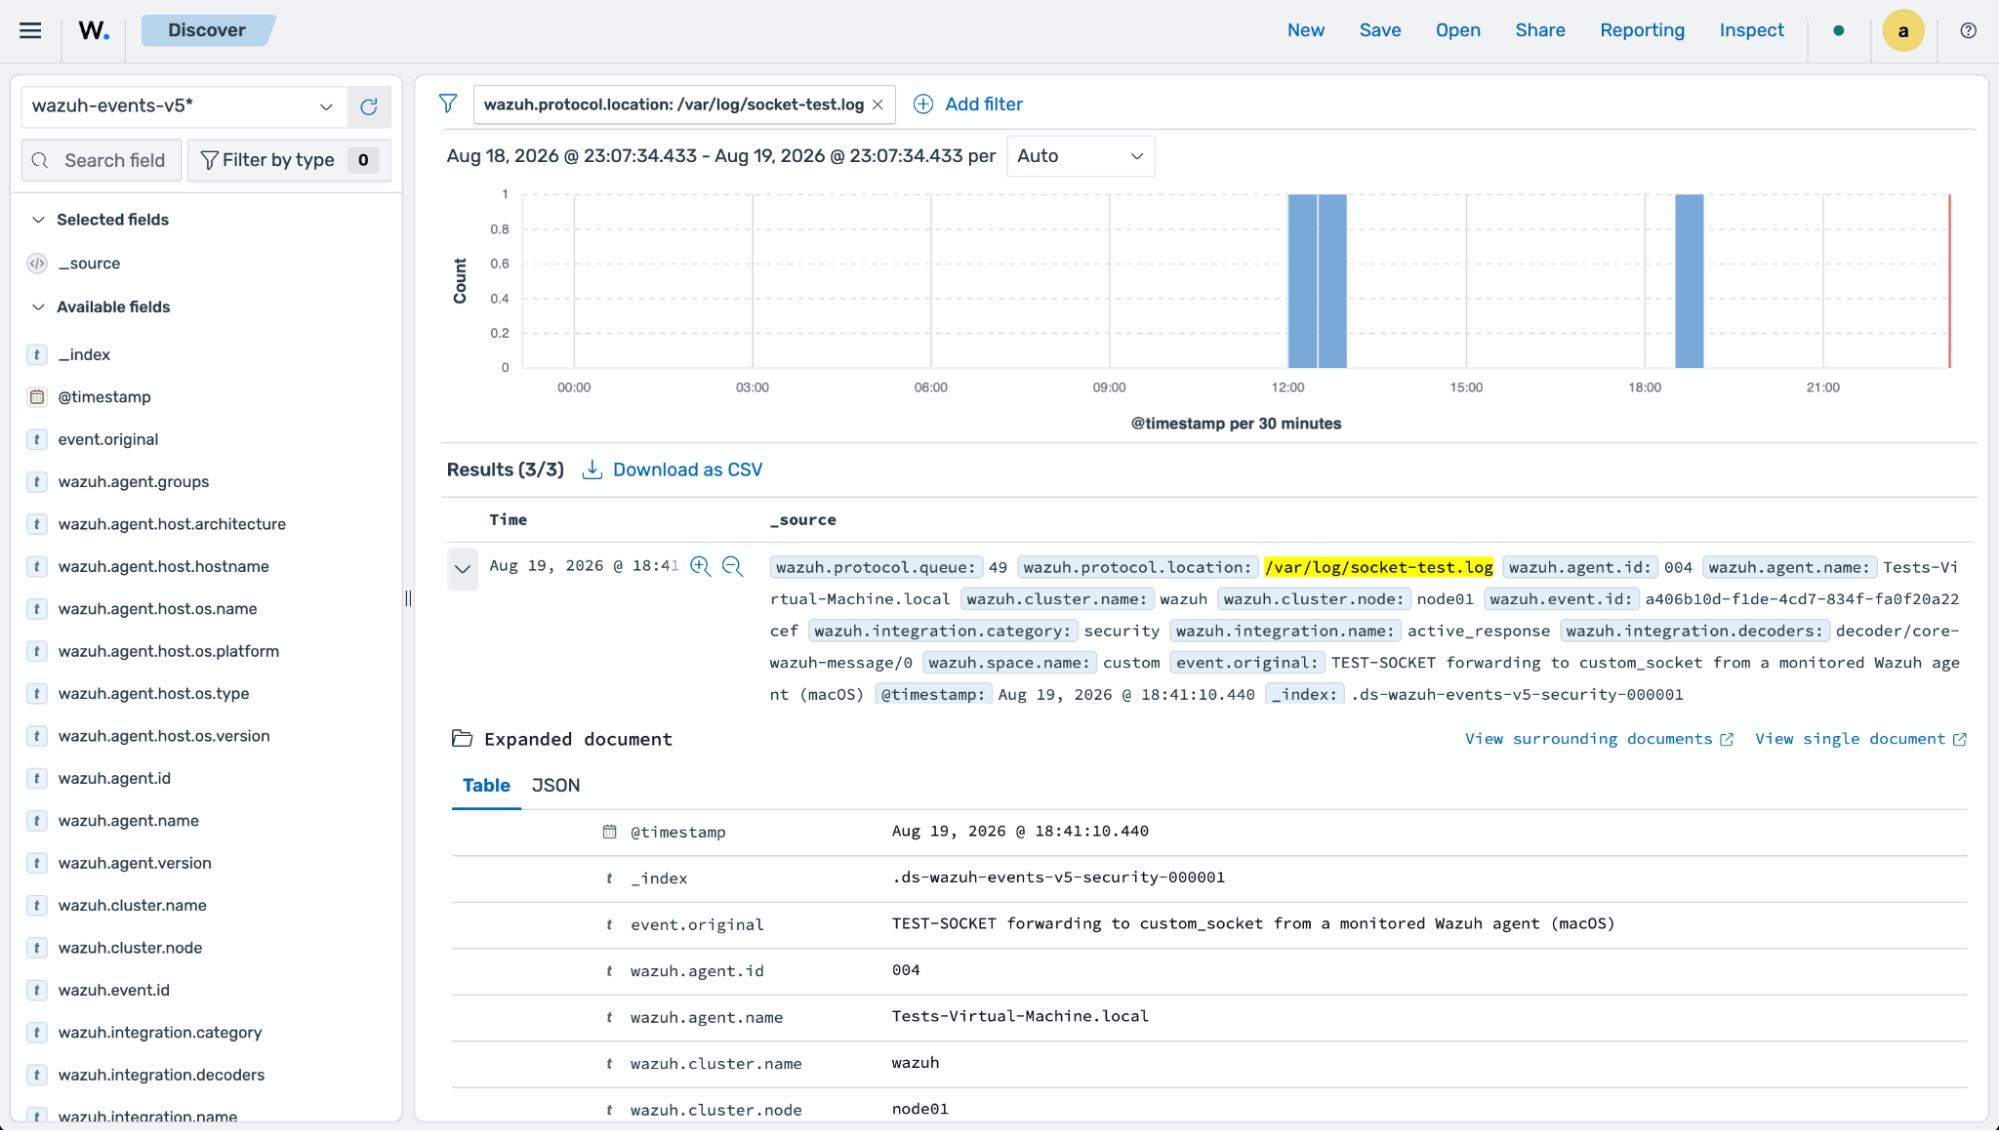The width and height of the screenshot is (1999, 1131).
Task: Filter out the time value with minus magnifier
Action: click(x=733, y=567)
